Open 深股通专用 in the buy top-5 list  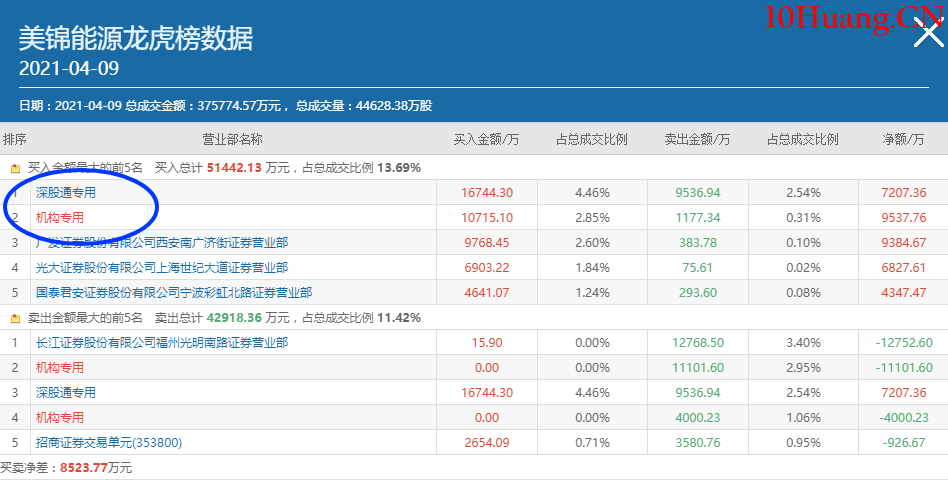click(x=65, y=193)
